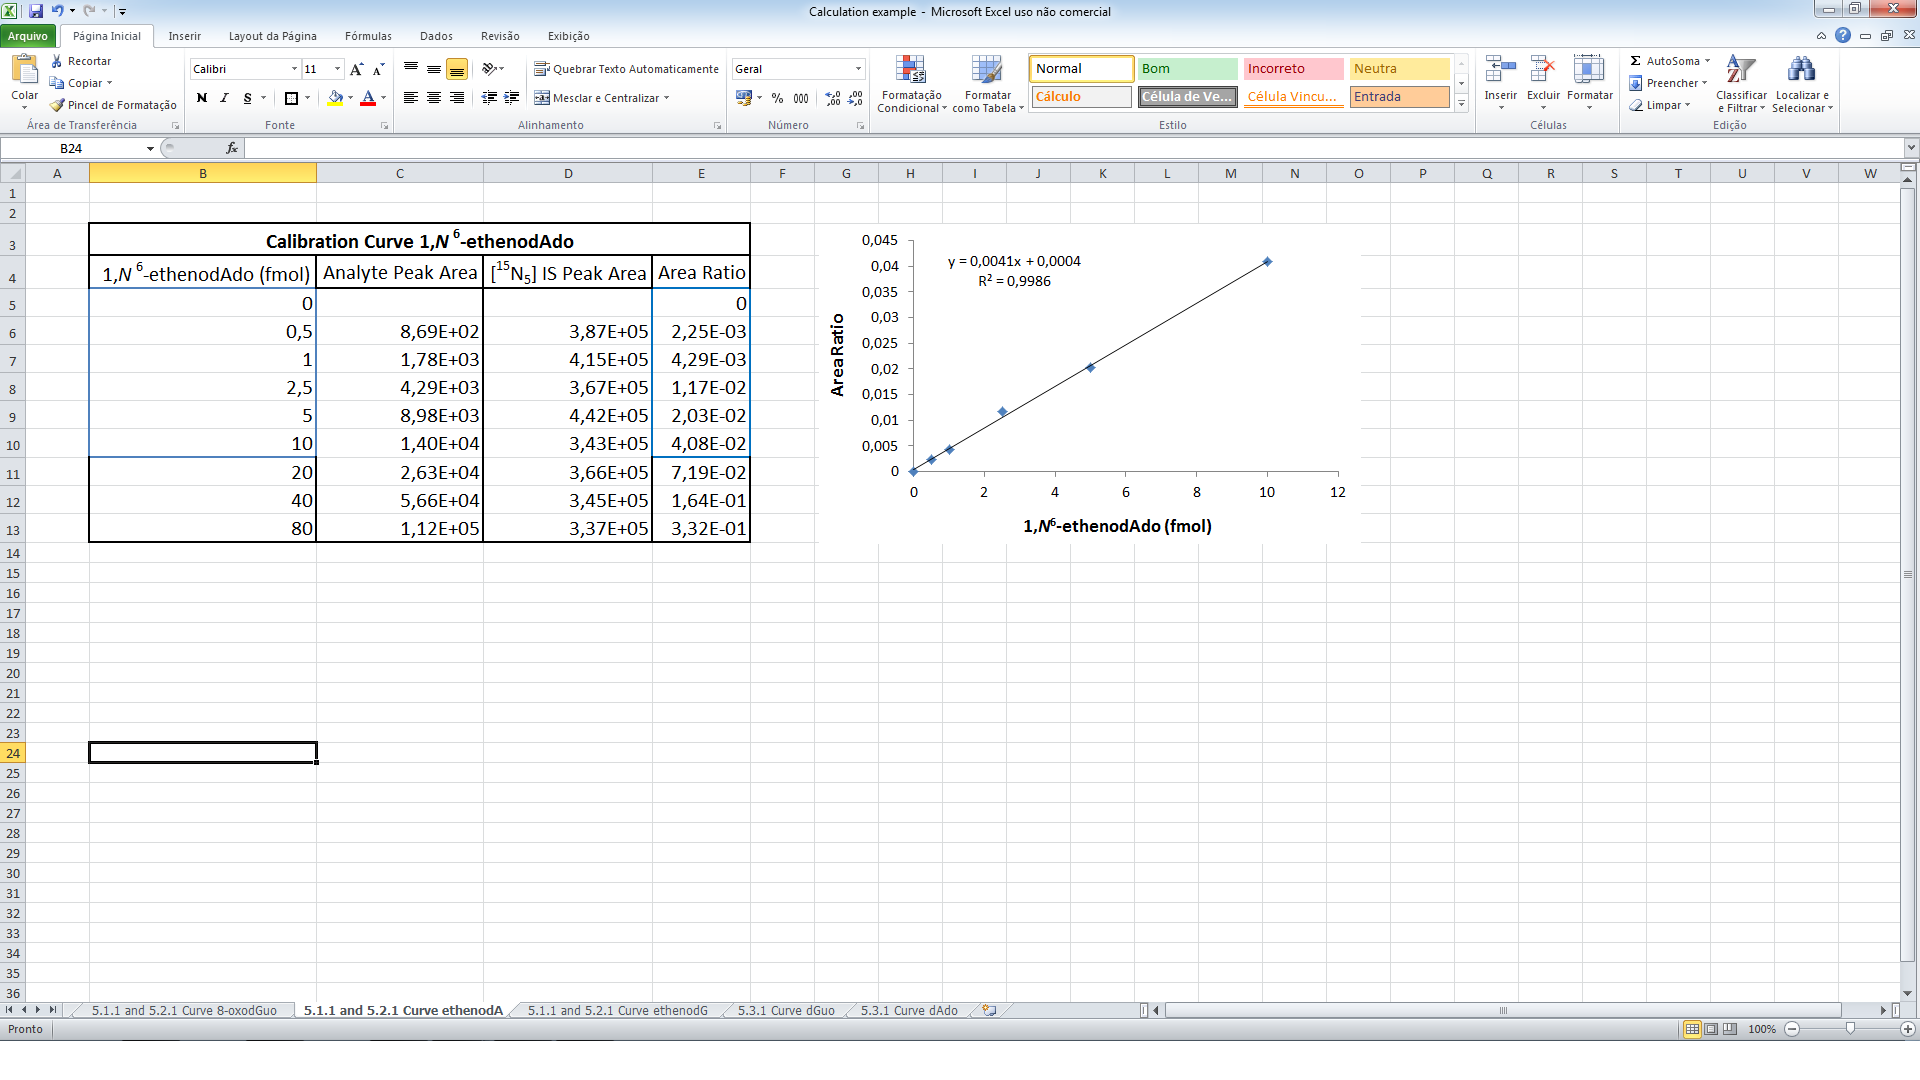Apply the Incorreto cell style
The width and height of the screenshot is (1920, 1080).
pyautogui.click(x=1292, y=69)
